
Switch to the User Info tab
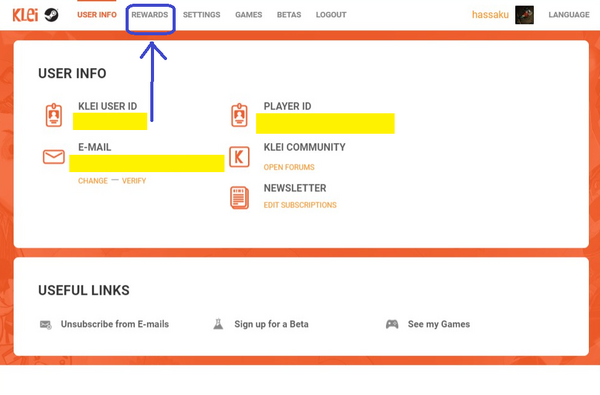[x=97, y=15]
